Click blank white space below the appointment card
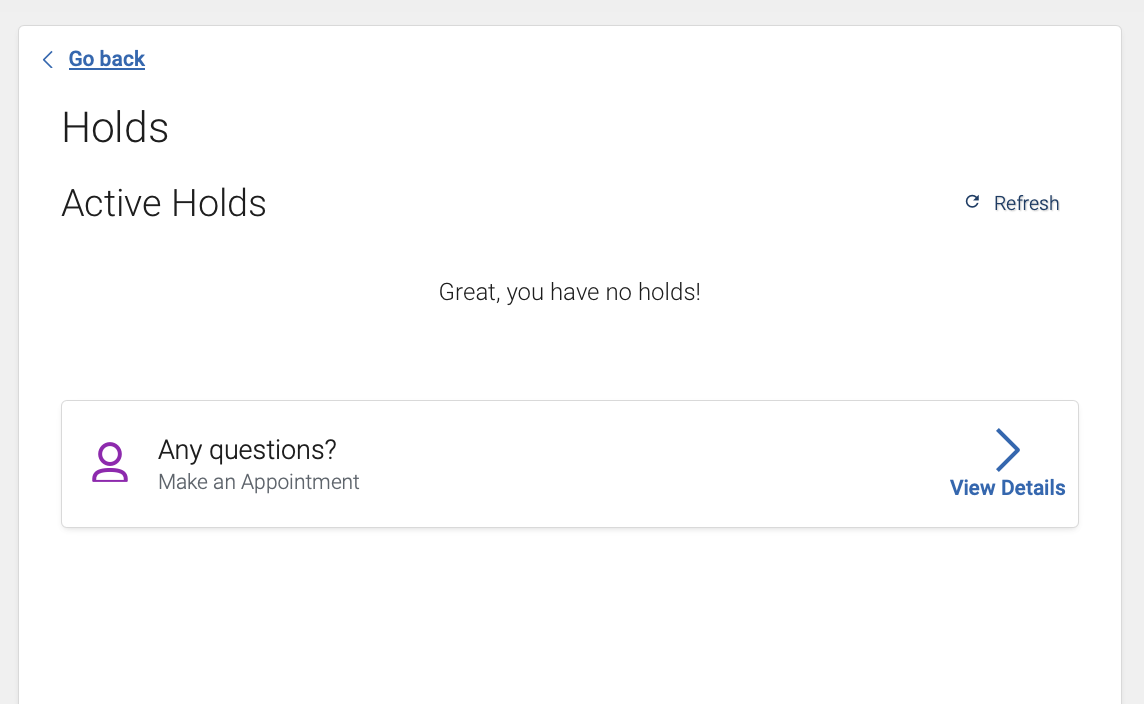 click(x=570, y=620)
